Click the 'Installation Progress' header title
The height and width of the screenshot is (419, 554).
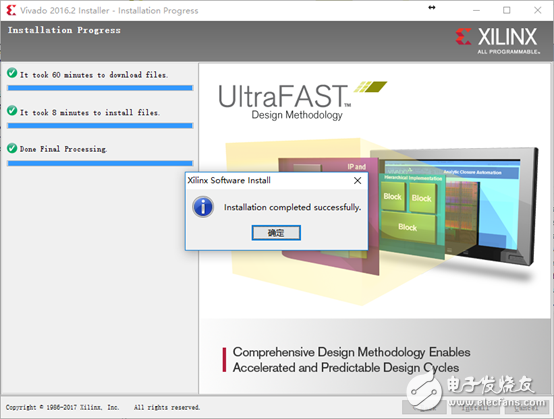[64, 30]
